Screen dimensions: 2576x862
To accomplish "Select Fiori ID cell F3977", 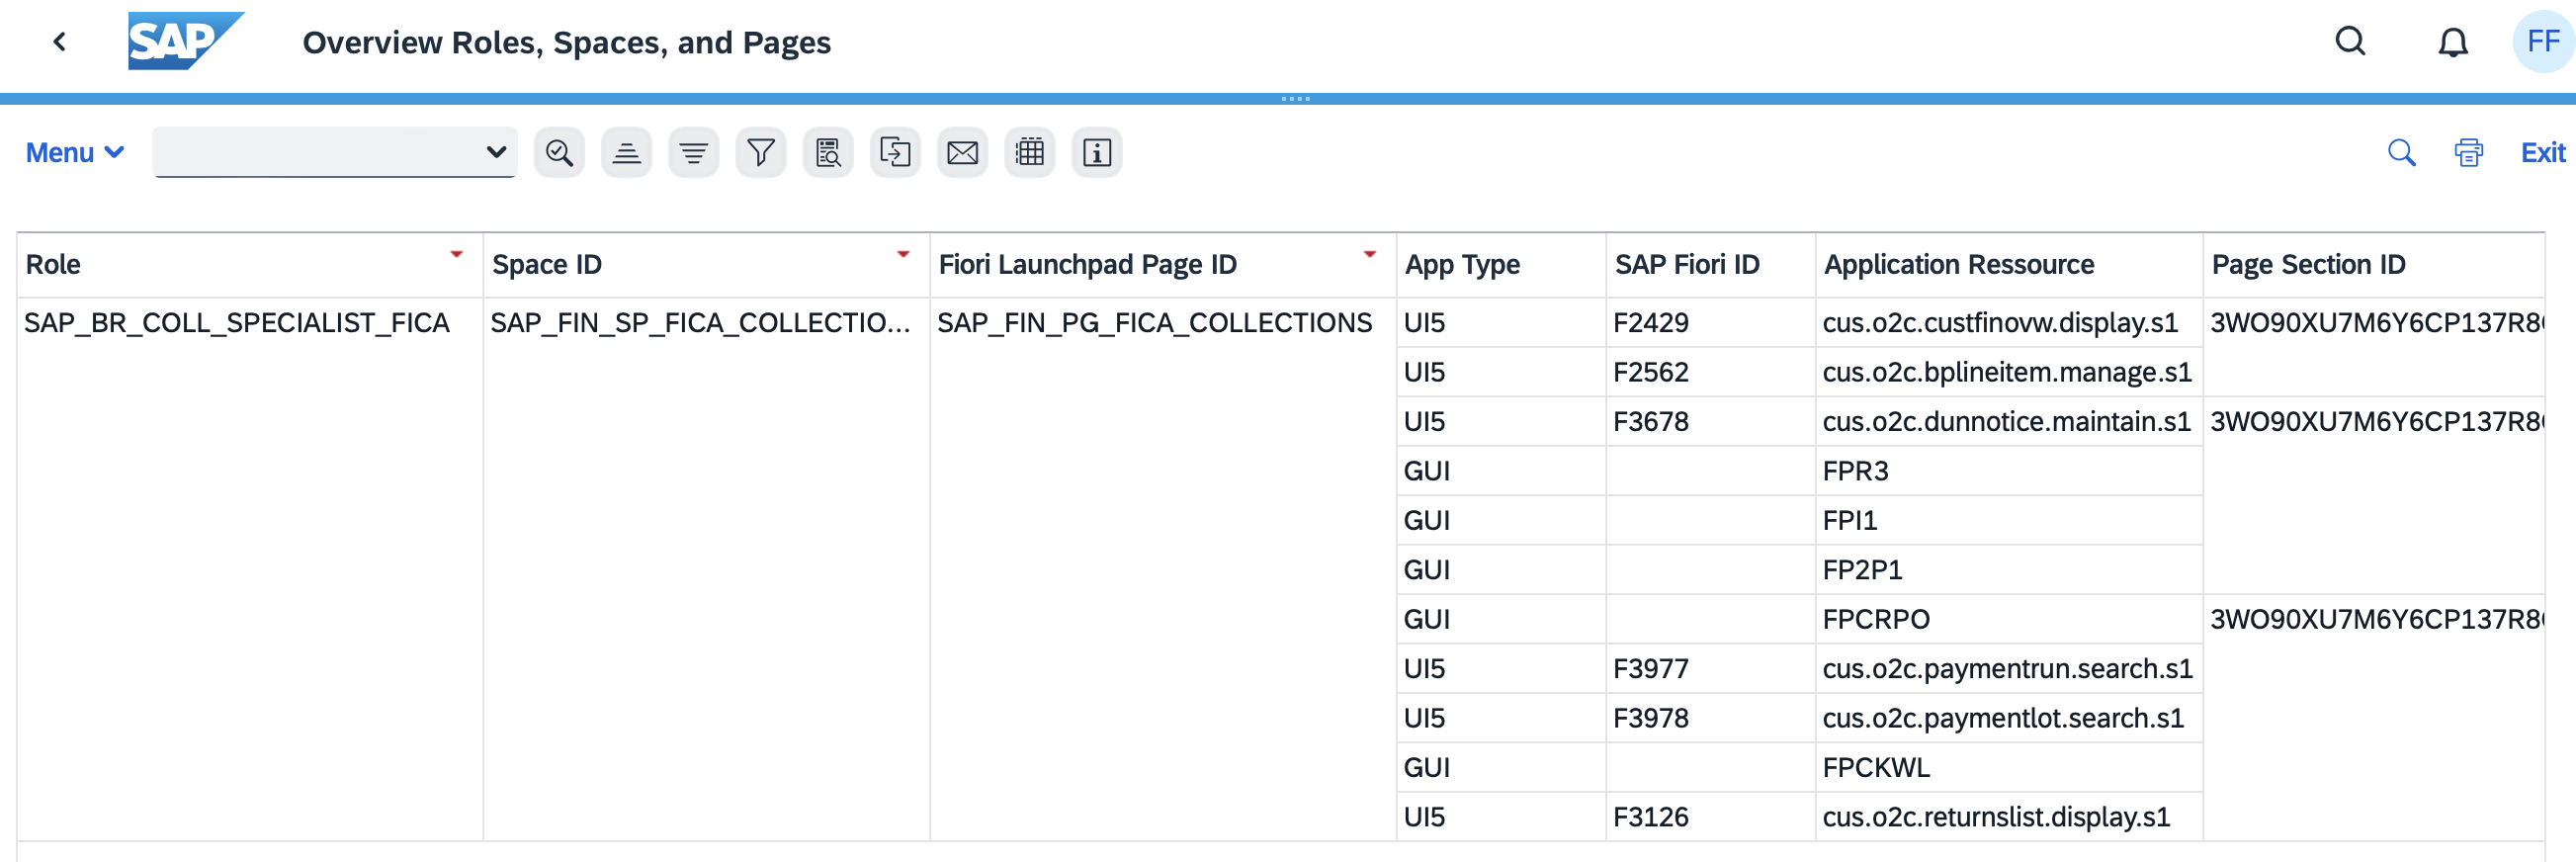I will click(x=1710, y=669).
